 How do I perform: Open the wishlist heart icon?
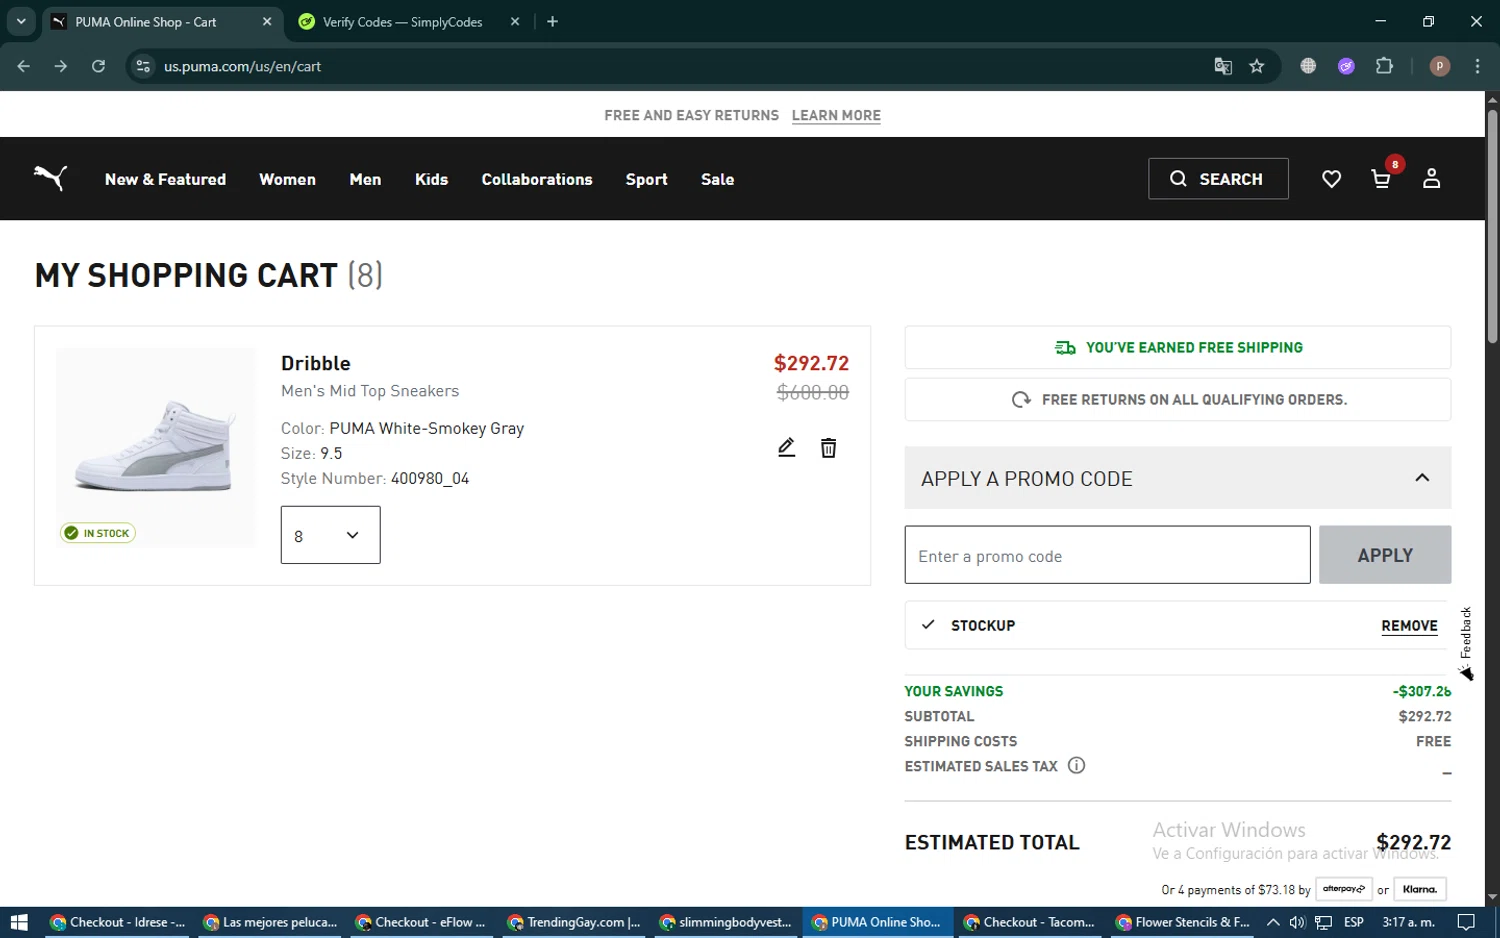pyautogui.click(x=1331, y=179)
